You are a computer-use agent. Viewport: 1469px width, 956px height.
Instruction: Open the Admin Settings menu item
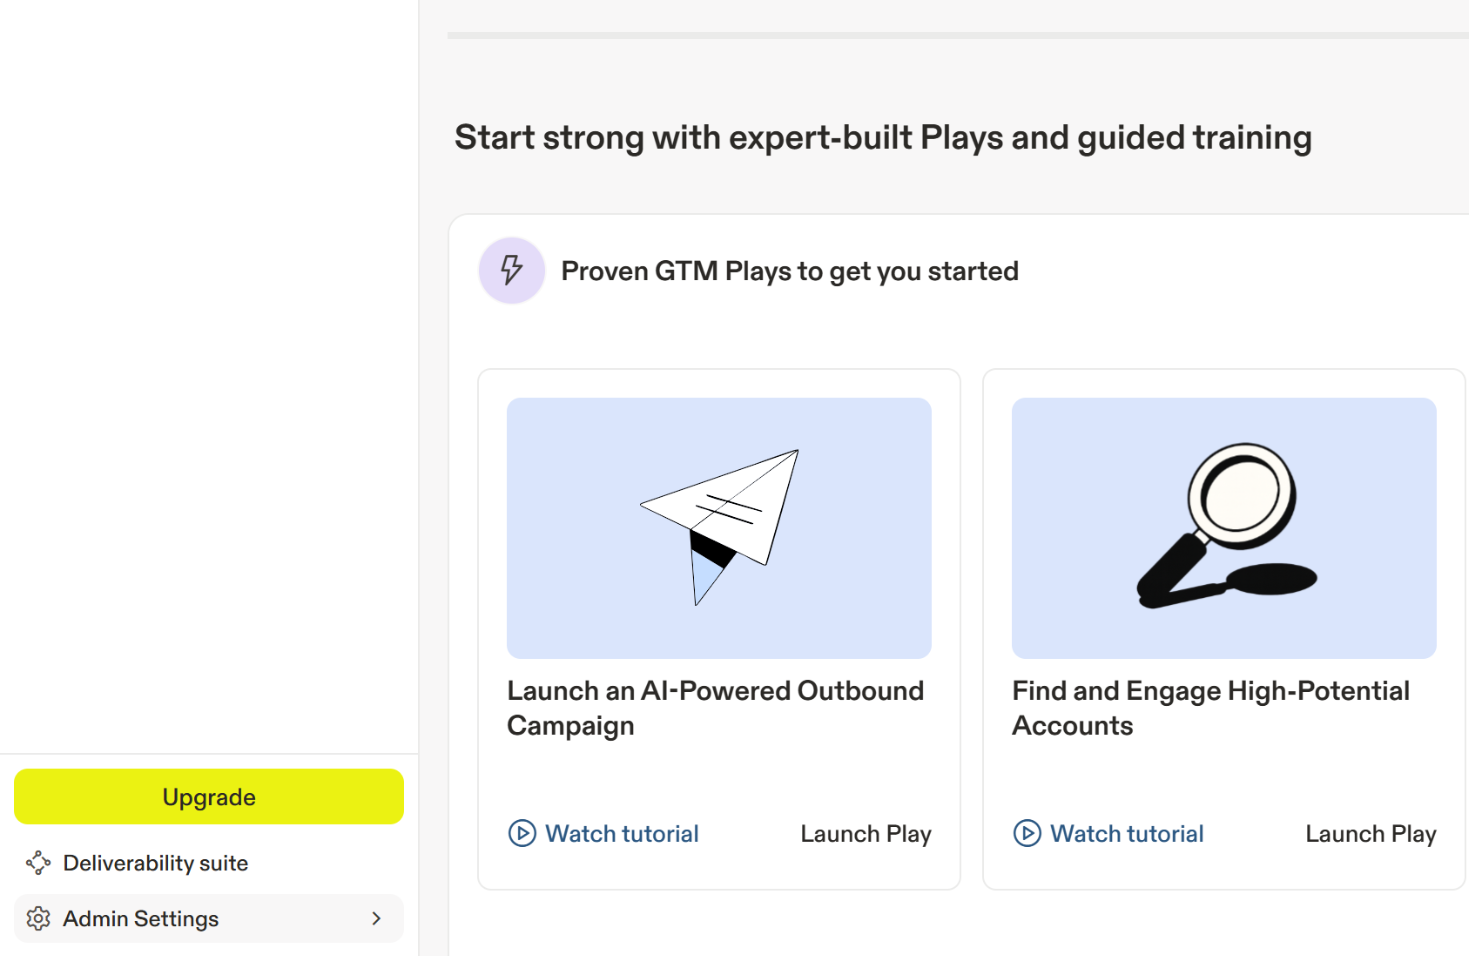[x=141, y=919]
